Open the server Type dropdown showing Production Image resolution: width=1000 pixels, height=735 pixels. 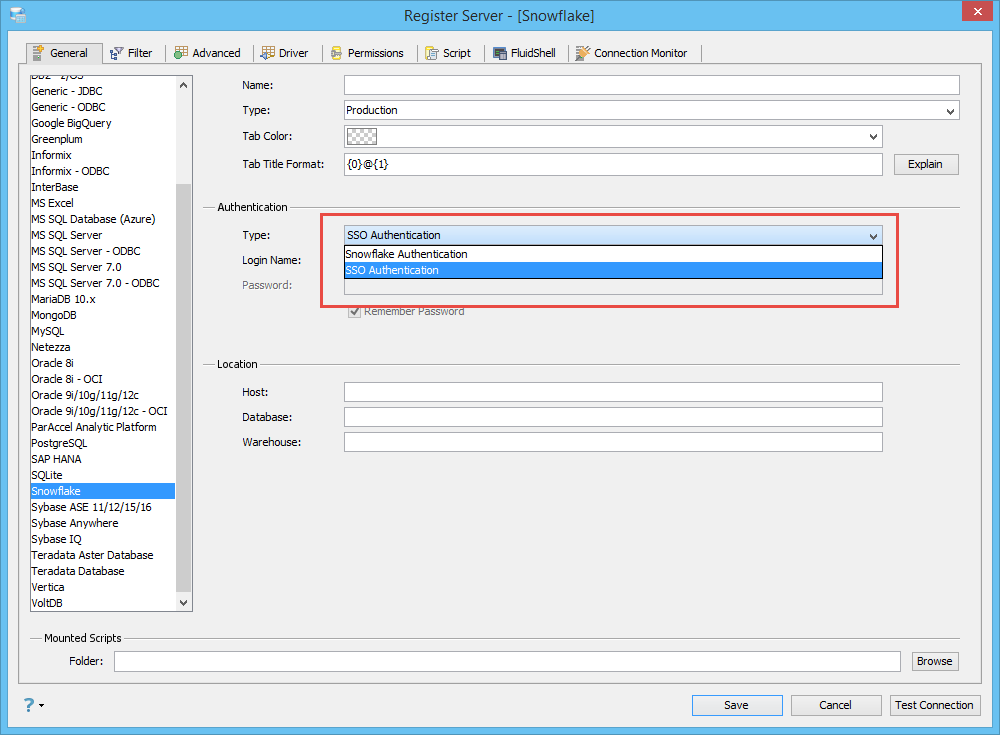tap(651, 110)
